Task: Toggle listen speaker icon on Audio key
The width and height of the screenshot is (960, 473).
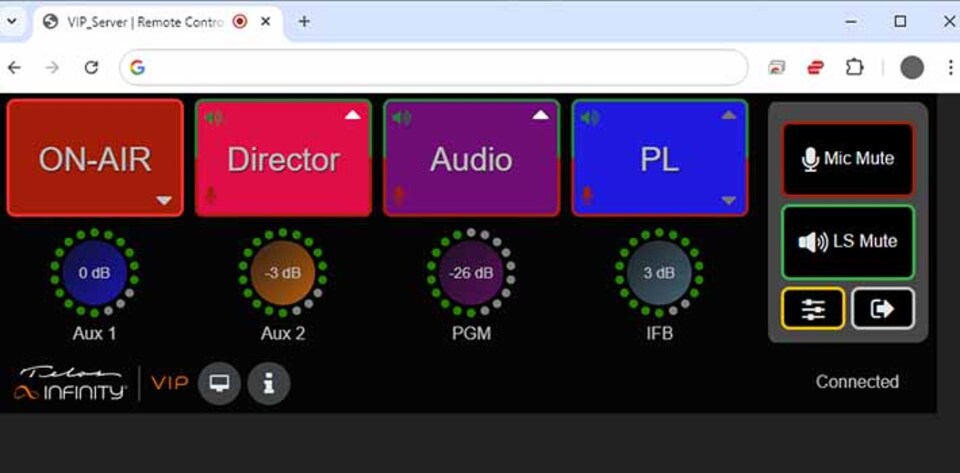Action: pyautogui.click(x=401, y=117)
